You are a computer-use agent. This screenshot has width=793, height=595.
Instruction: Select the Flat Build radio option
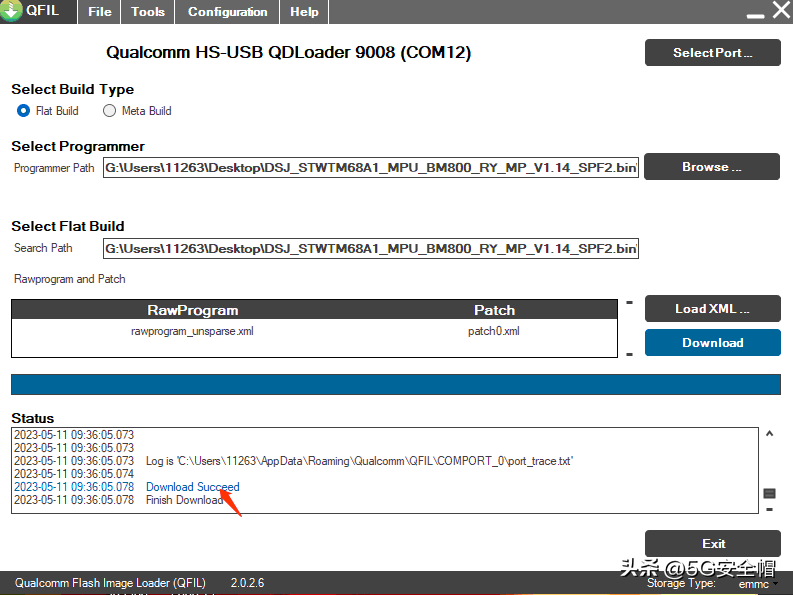(23, 111)
